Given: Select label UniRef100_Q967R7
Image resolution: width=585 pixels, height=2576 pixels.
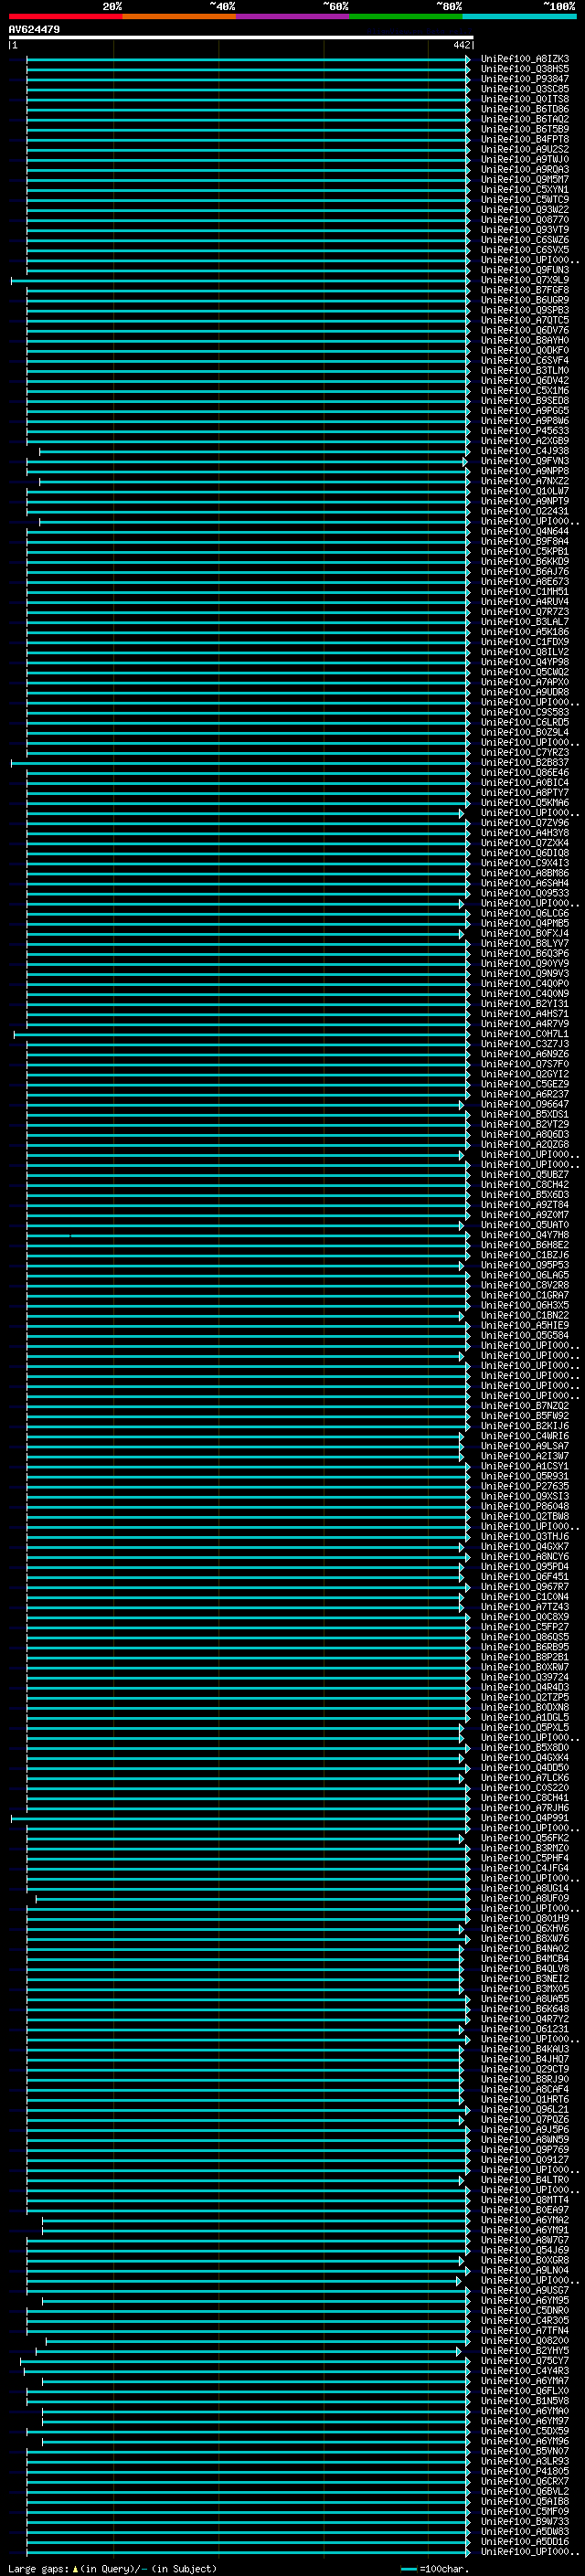Looking at the screenshot, I should (525, 1587).
